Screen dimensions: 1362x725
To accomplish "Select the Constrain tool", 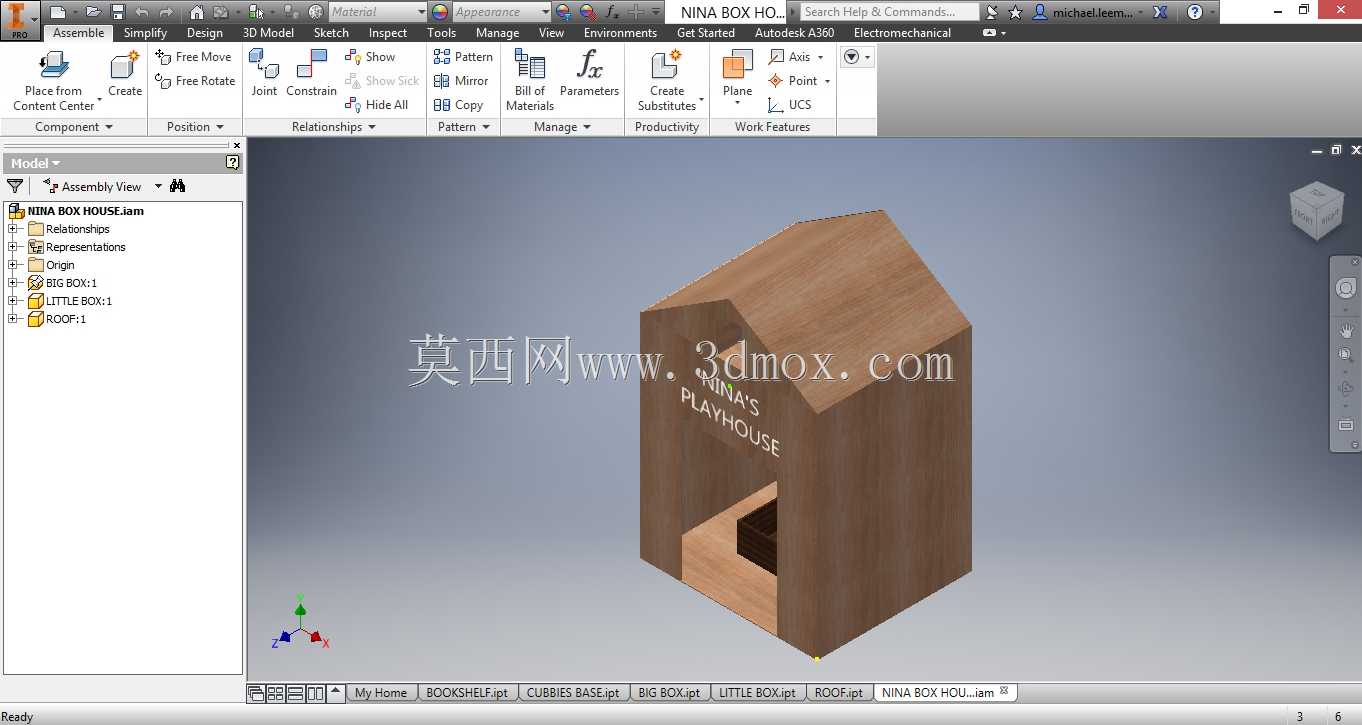I will click(311, 75).
